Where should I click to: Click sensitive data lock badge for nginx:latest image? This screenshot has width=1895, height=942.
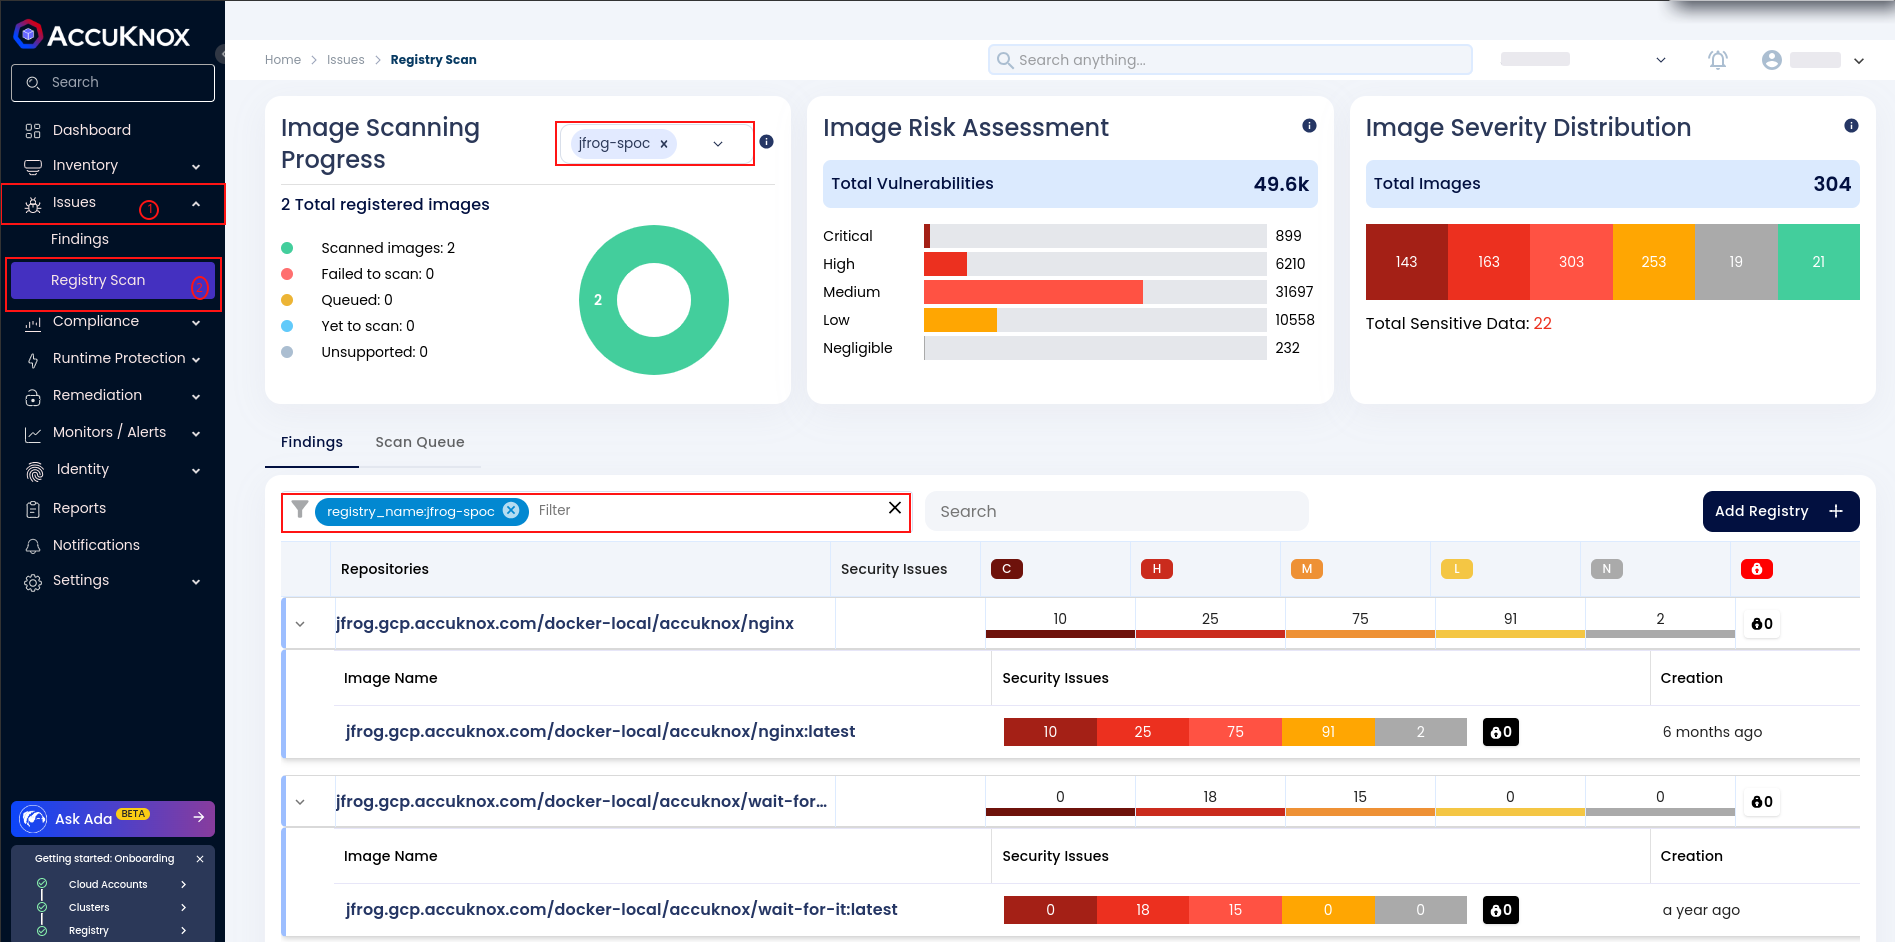click(1501, 732)
